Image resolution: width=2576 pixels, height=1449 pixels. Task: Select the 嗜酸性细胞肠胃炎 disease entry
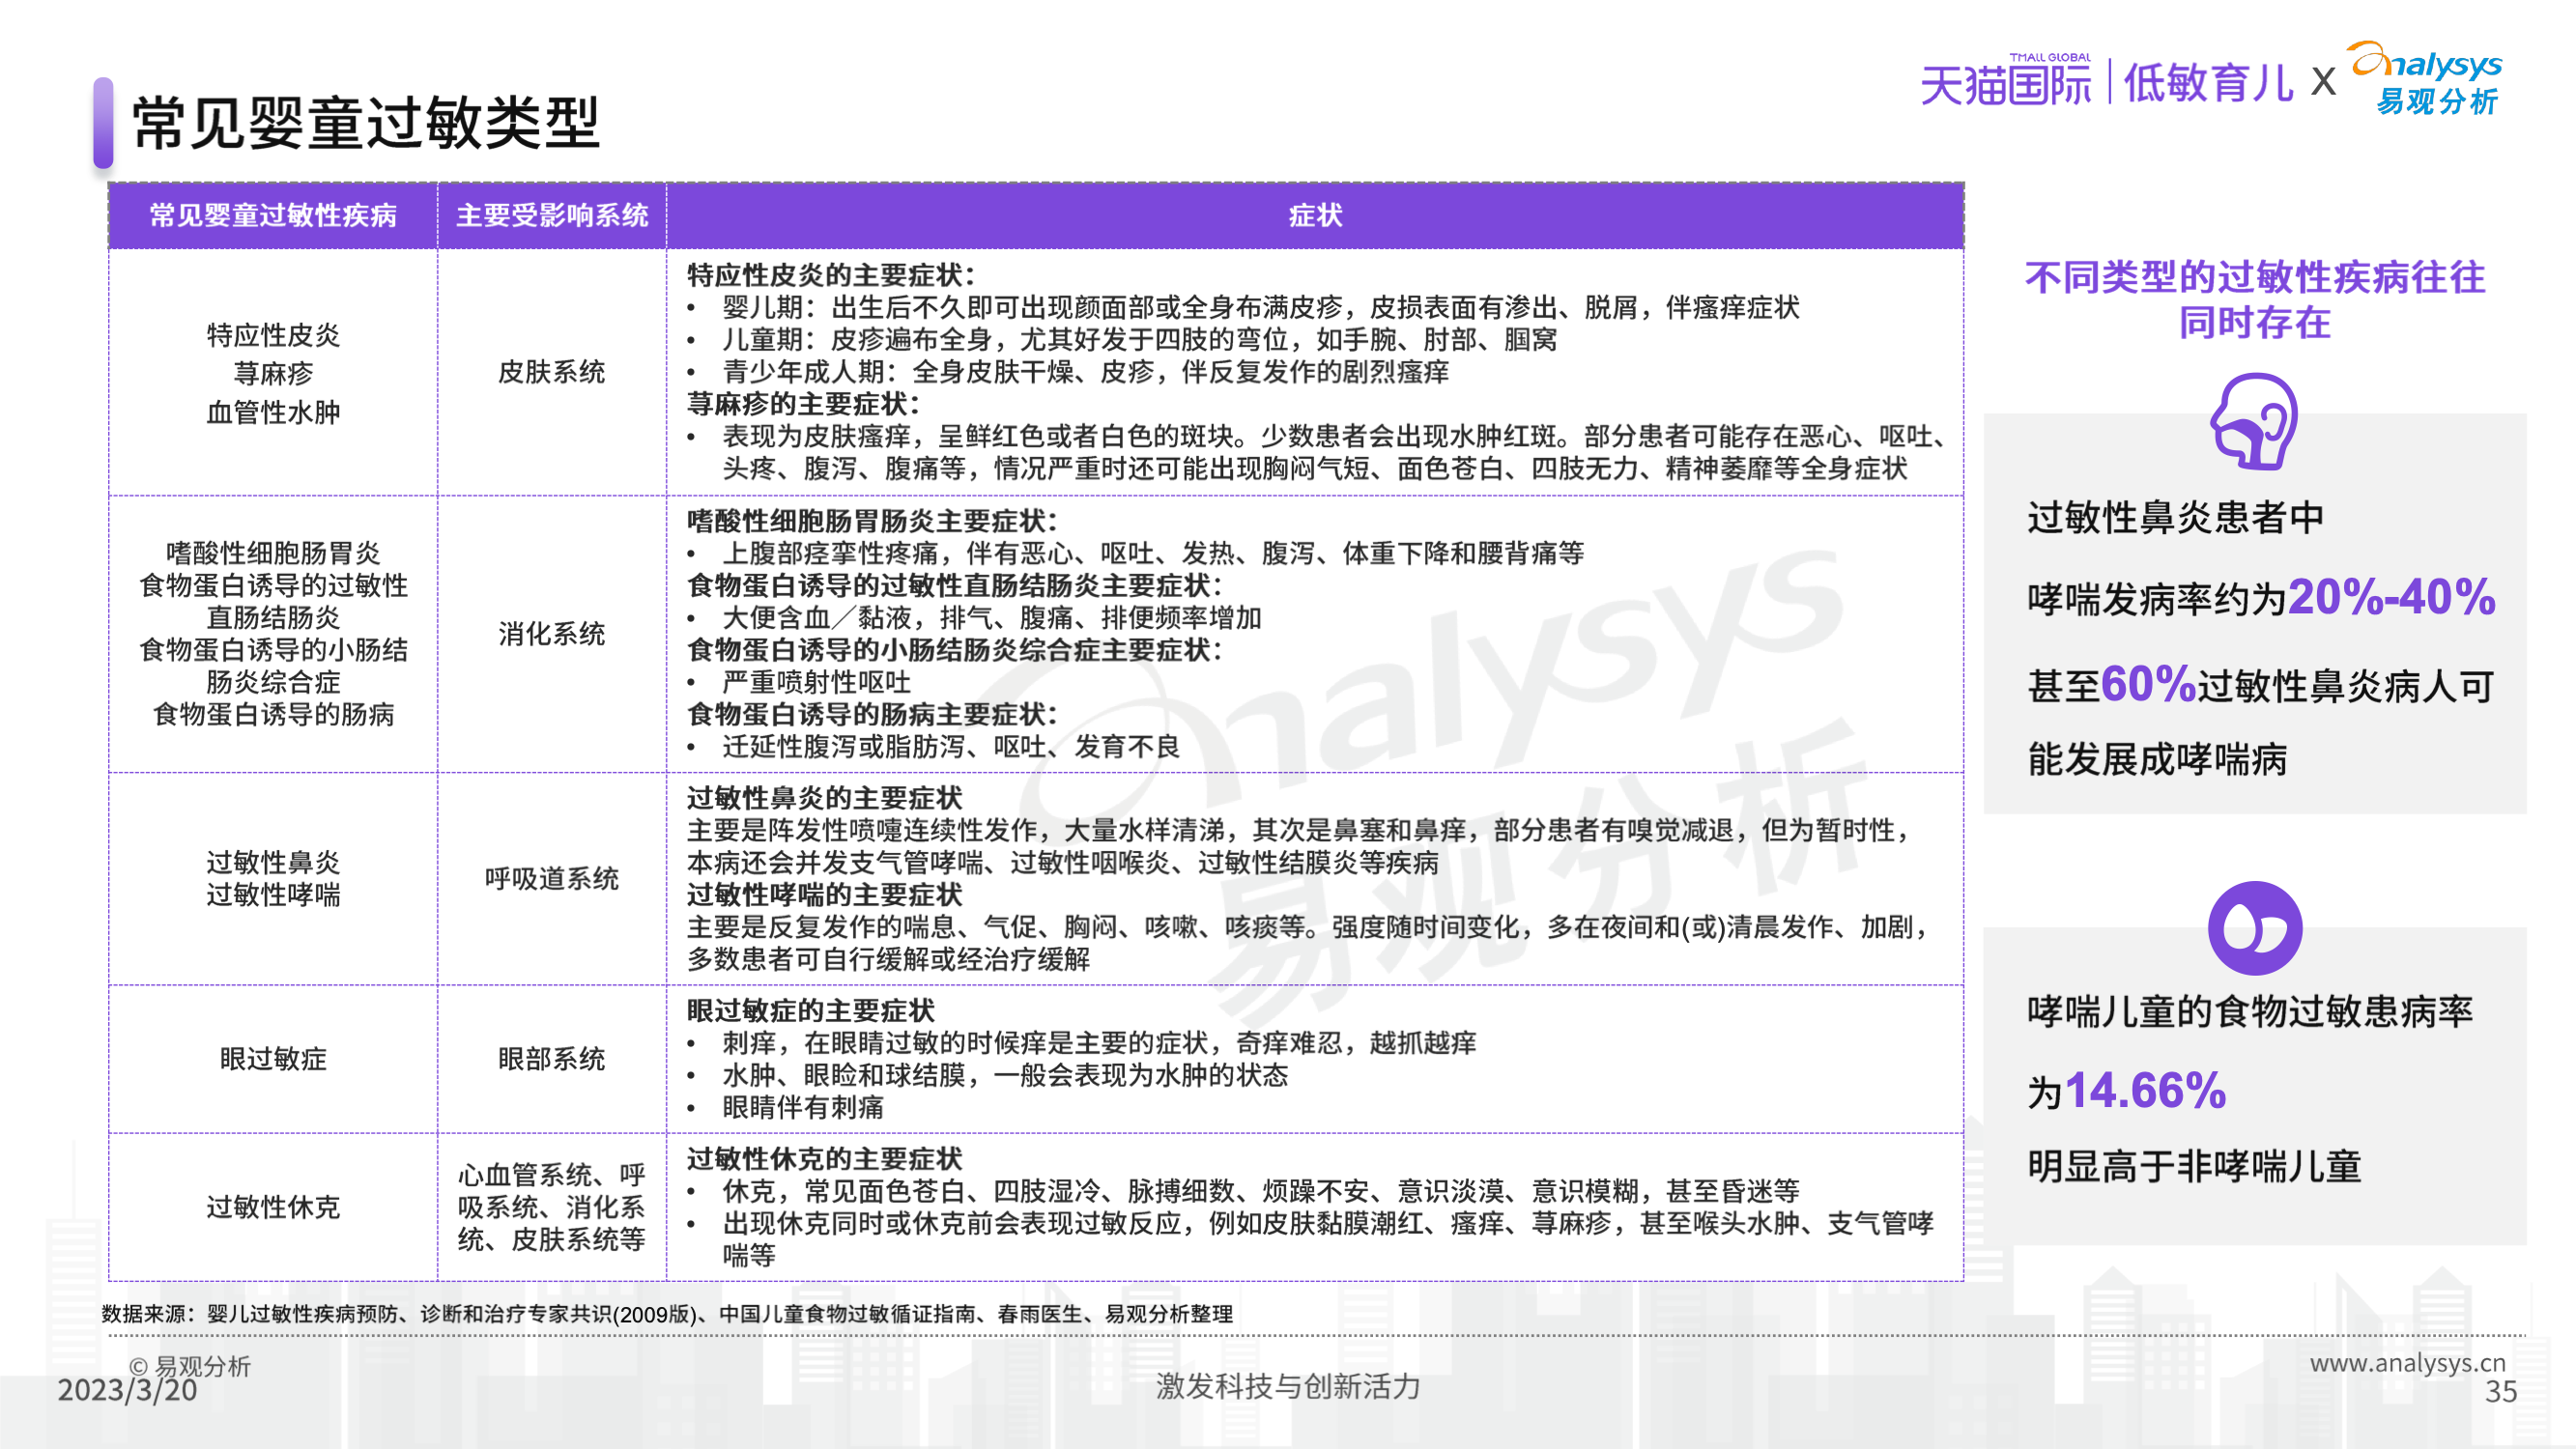click(x=273, y=553)
